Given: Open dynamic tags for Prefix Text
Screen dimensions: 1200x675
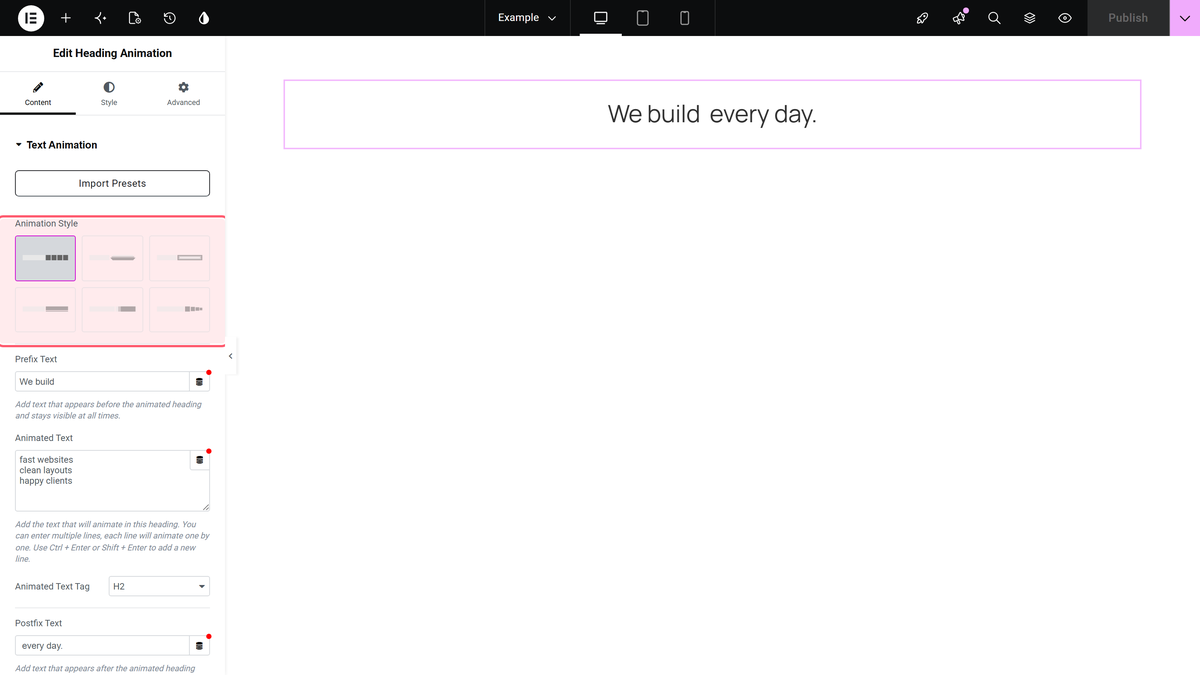Looking at the screenshot, I should [199, 382].
